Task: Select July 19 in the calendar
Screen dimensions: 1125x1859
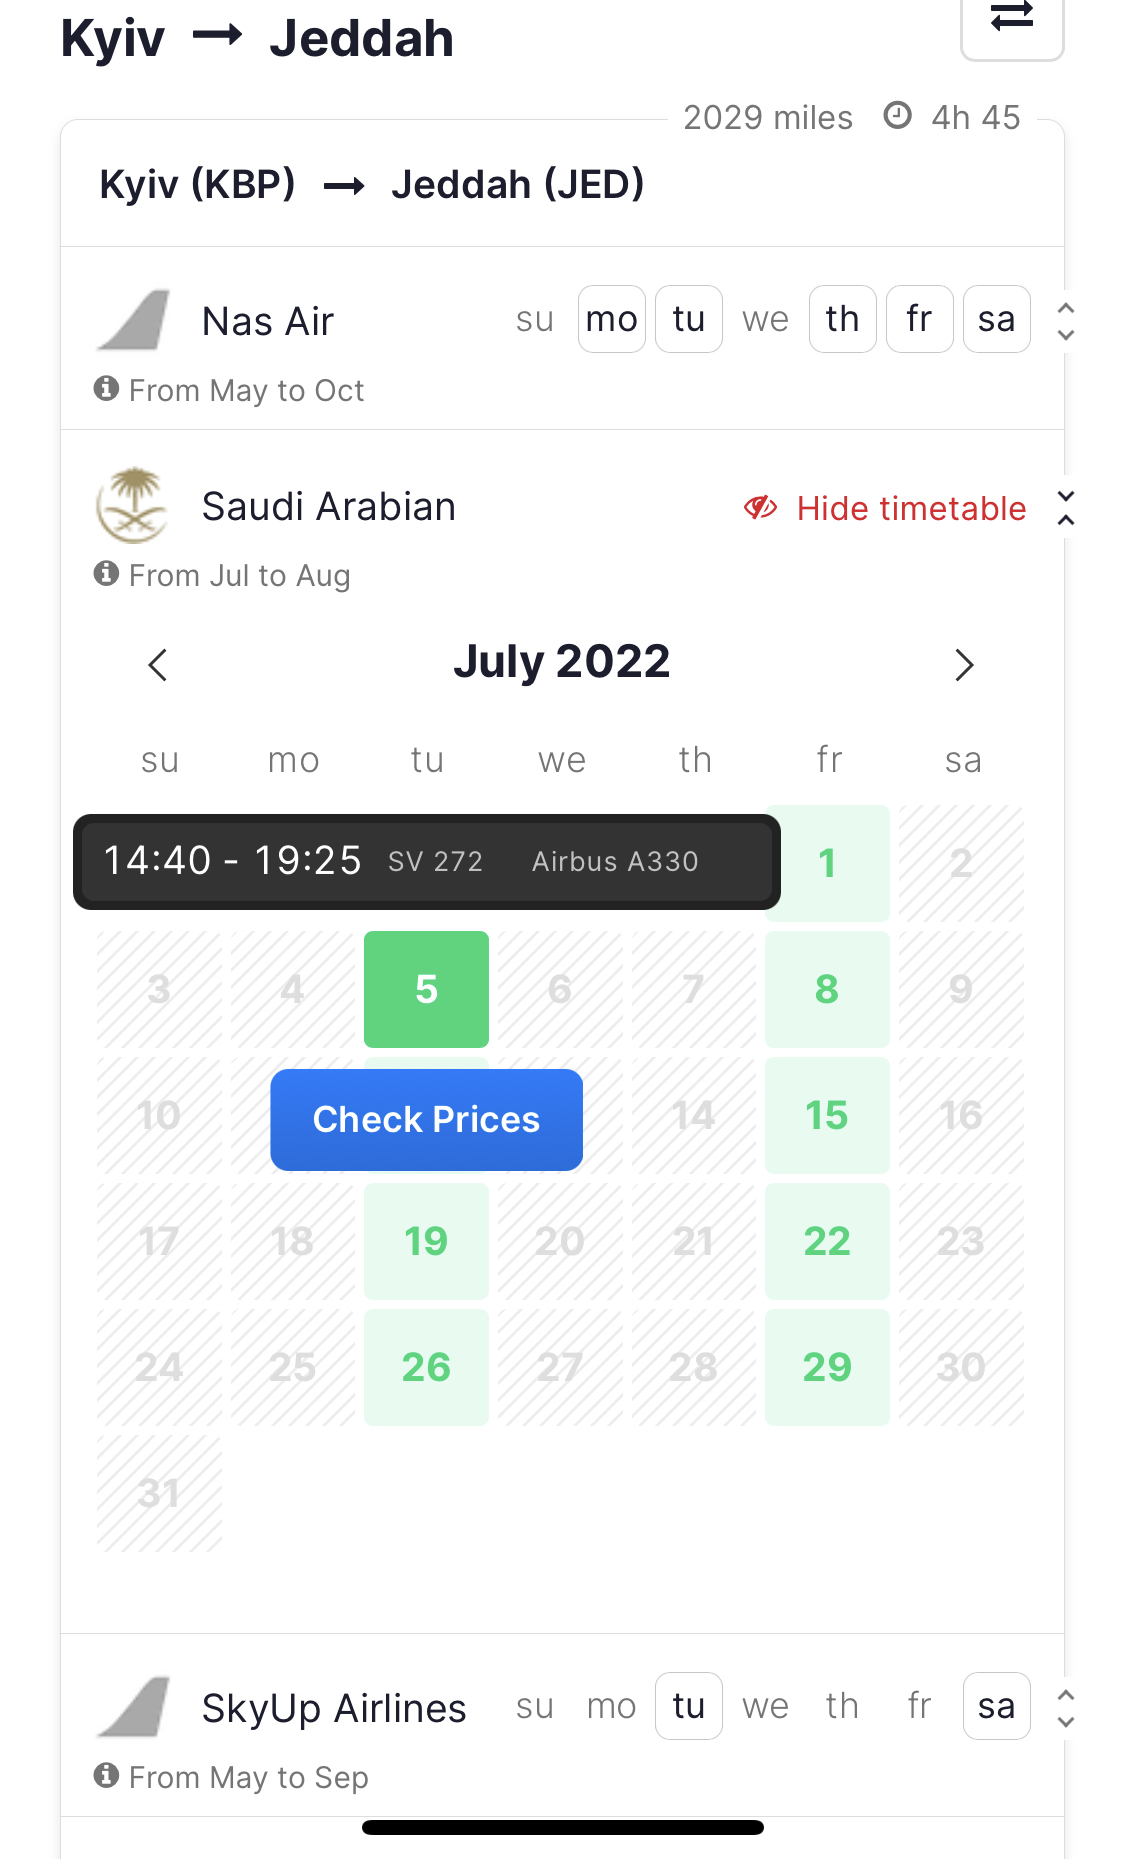Action: point(426,1241)
